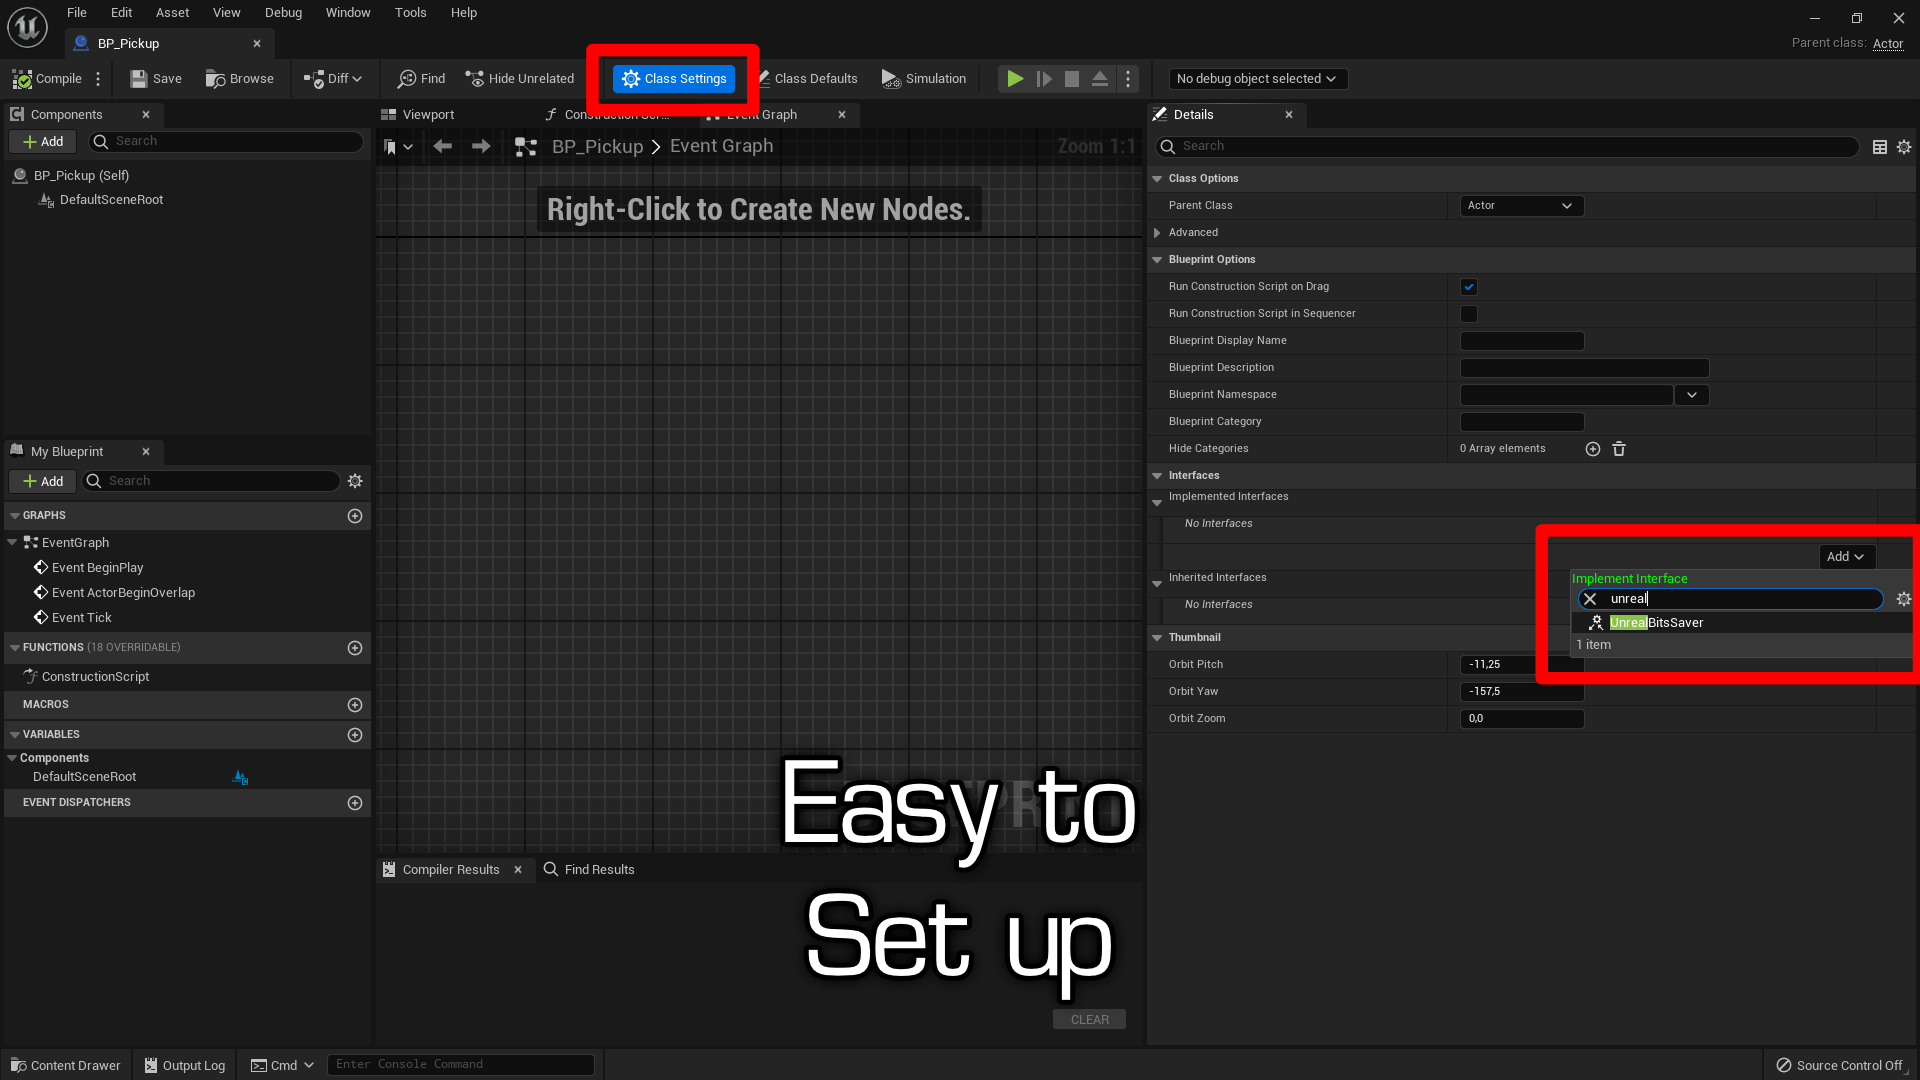Open the Parent Class Actor dropdown
The width and height of the screenshot is (1920, 1080).
(x=1520, y=206)
